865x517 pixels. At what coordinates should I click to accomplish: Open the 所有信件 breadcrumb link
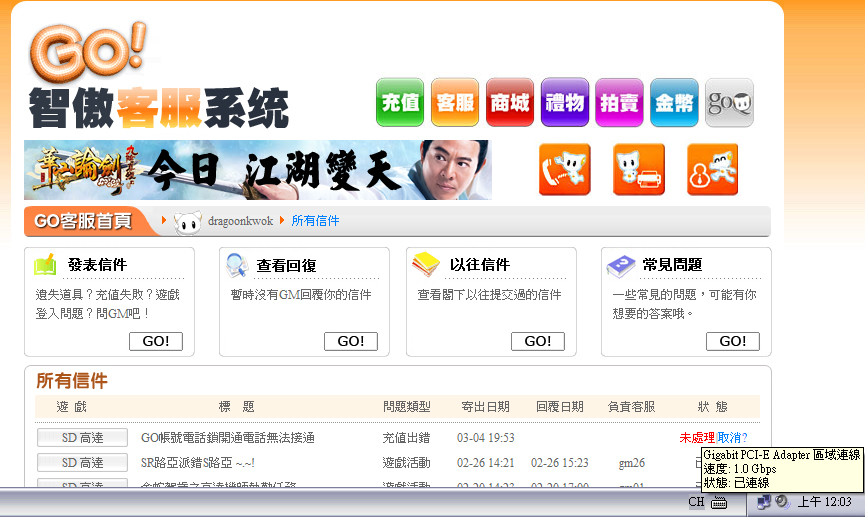coord(315,221)
